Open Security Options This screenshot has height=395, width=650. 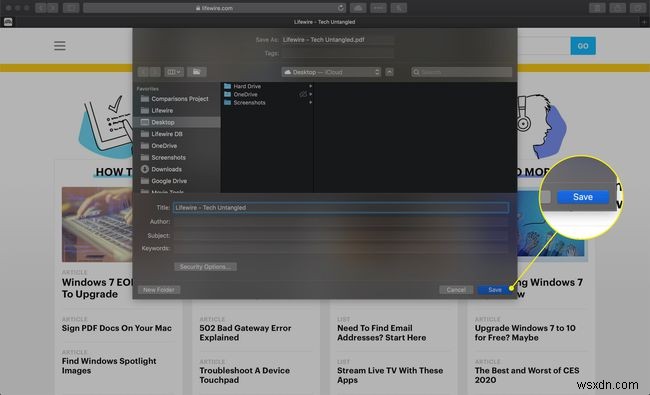click(x=205, y=267)
